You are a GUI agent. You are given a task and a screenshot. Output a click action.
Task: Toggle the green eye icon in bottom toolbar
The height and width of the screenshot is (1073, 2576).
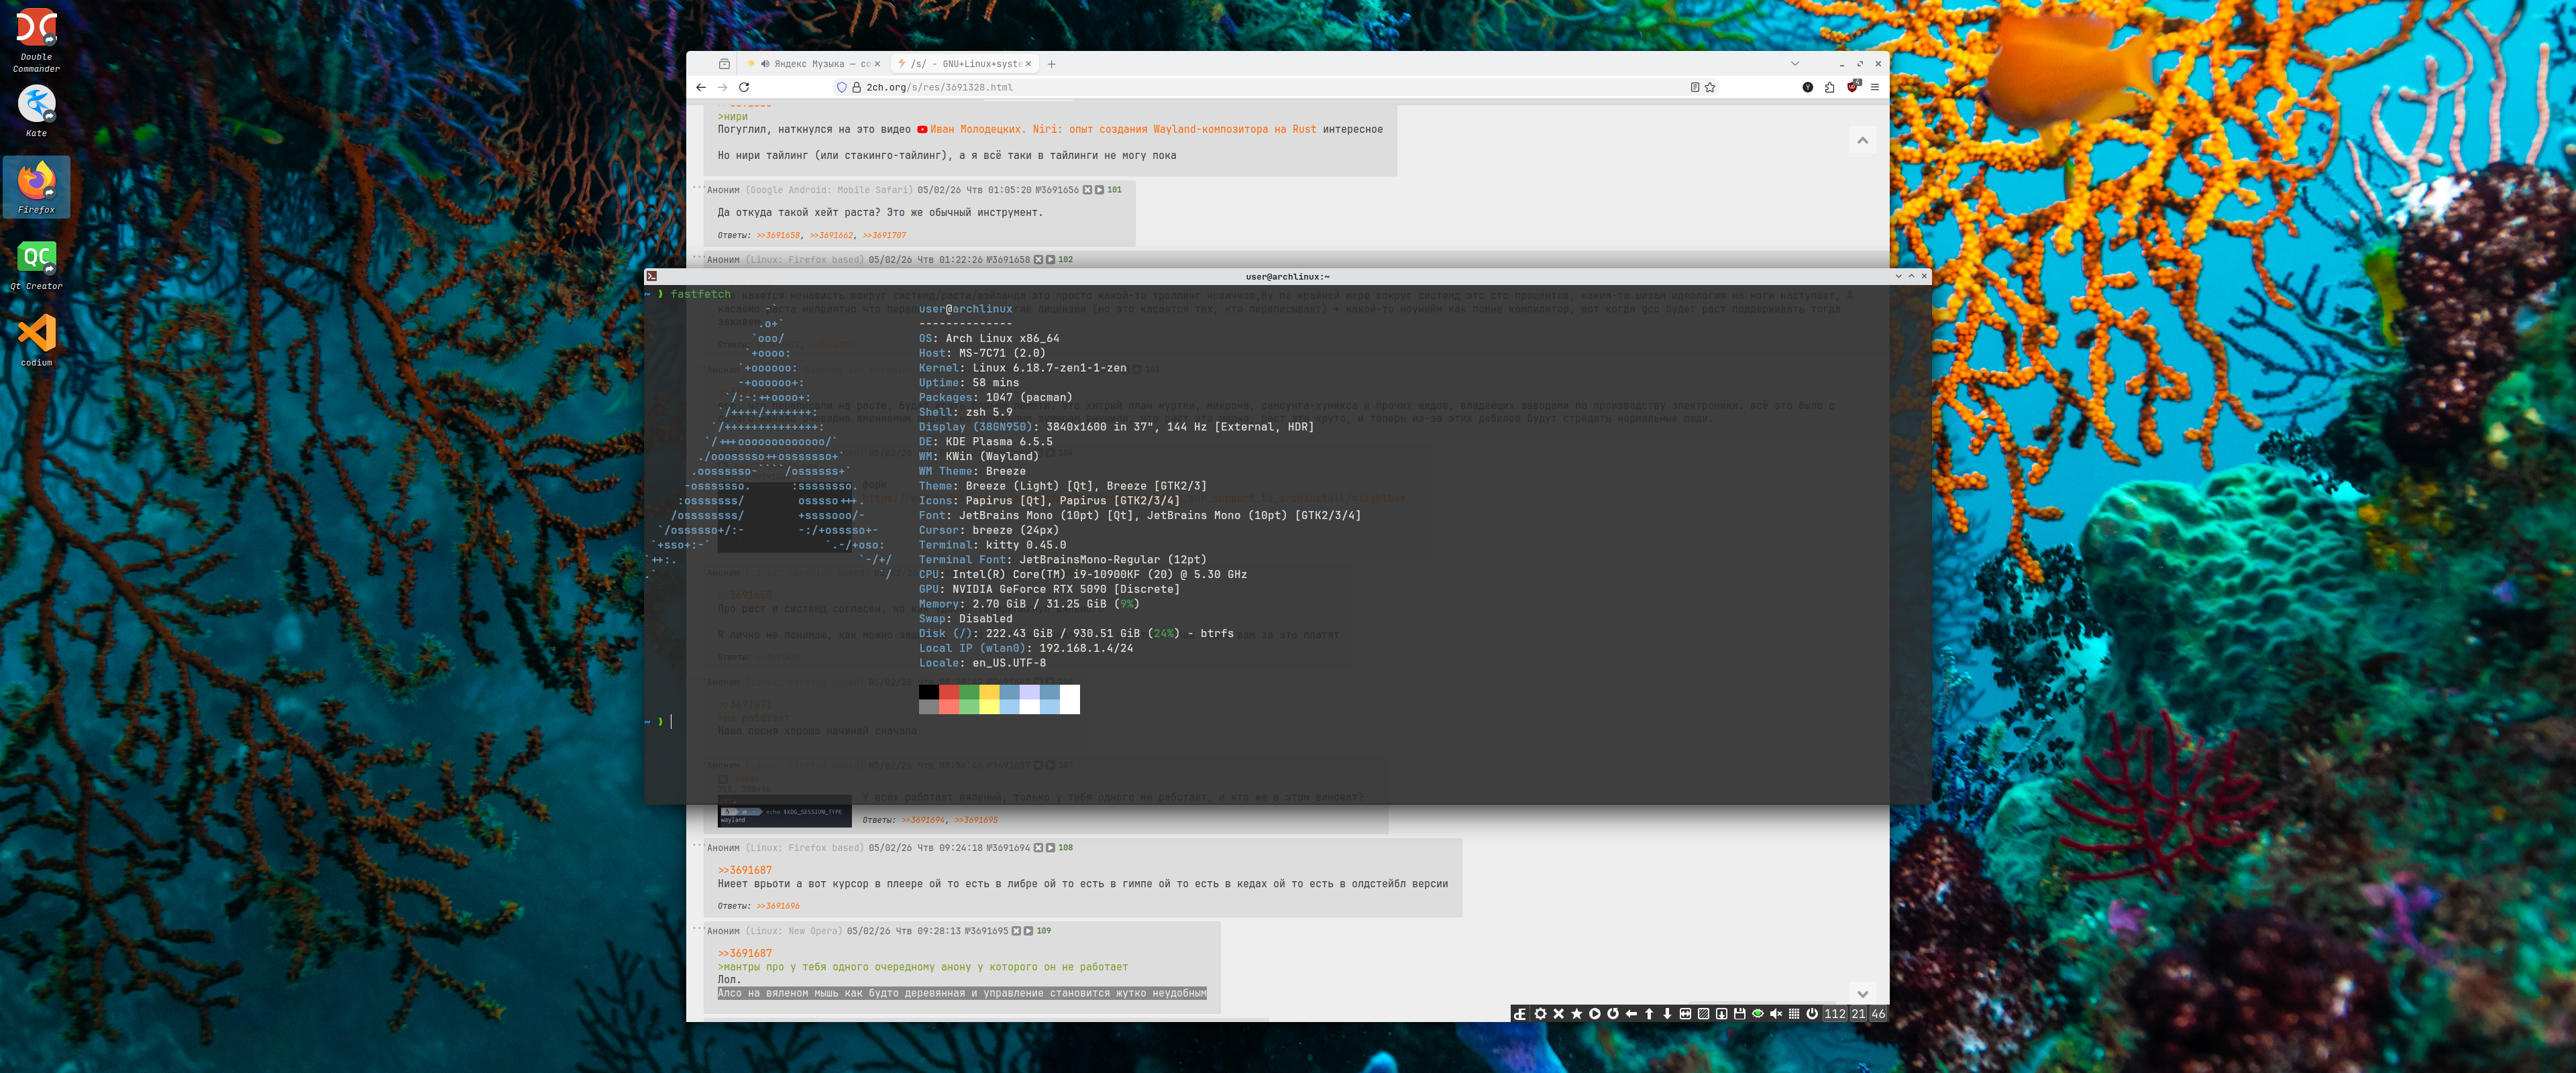(x=1757, y=1014)
